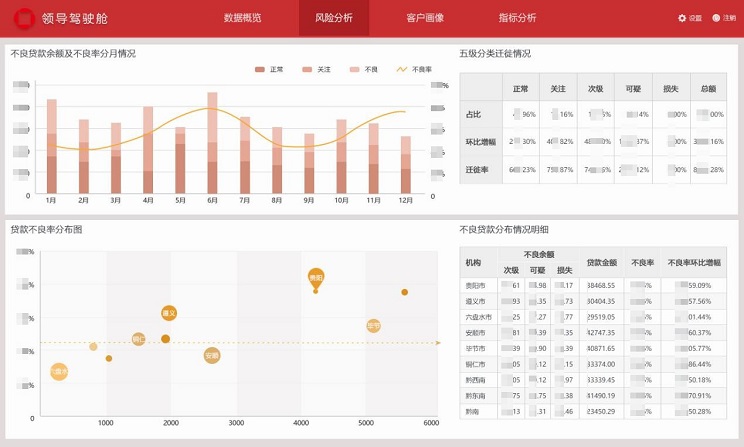Click the red logo icon beside 领导驾驶舱

coord(24,18)
